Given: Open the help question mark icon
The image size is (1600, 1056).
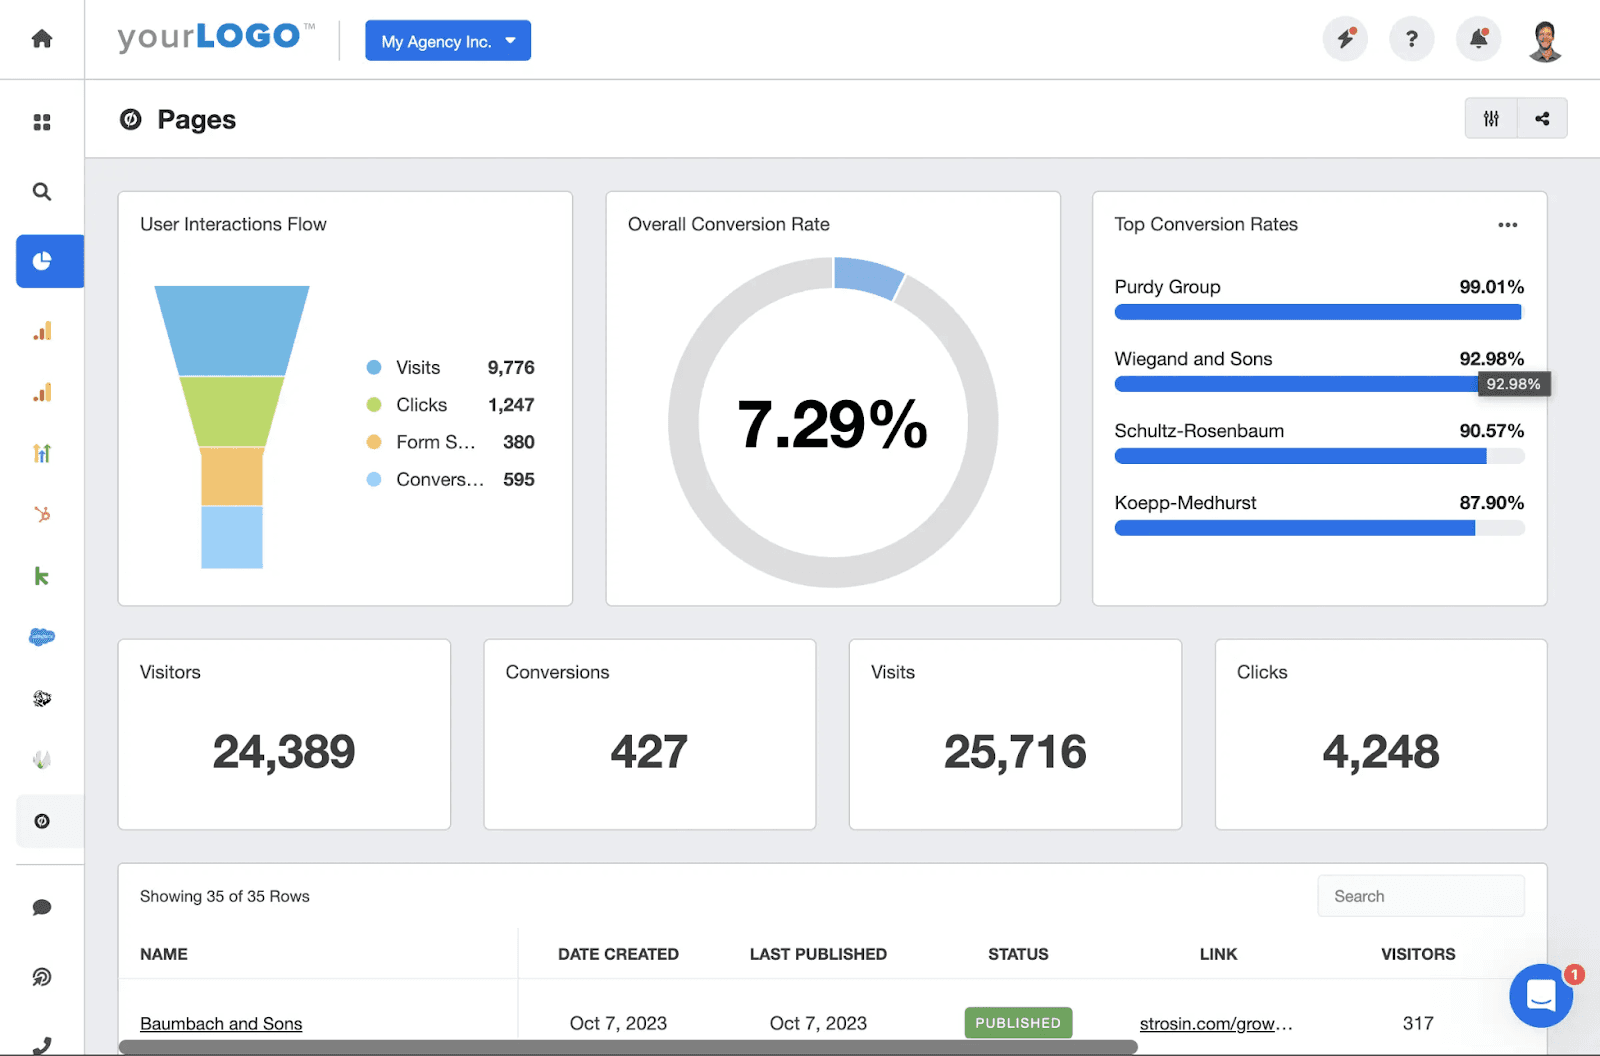Looking at the screenshot, I should click(1411, 39).
